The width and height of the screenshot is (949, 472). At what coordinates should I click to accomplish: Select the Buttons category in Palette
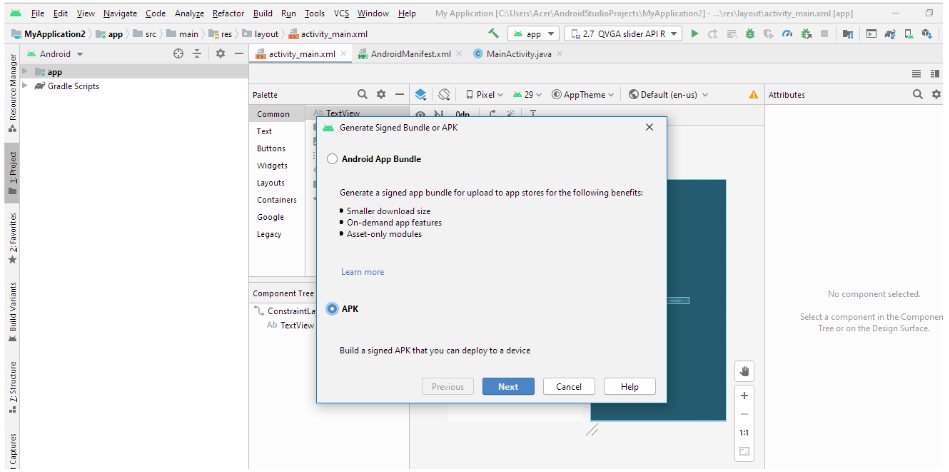click(x=270, y=148)
